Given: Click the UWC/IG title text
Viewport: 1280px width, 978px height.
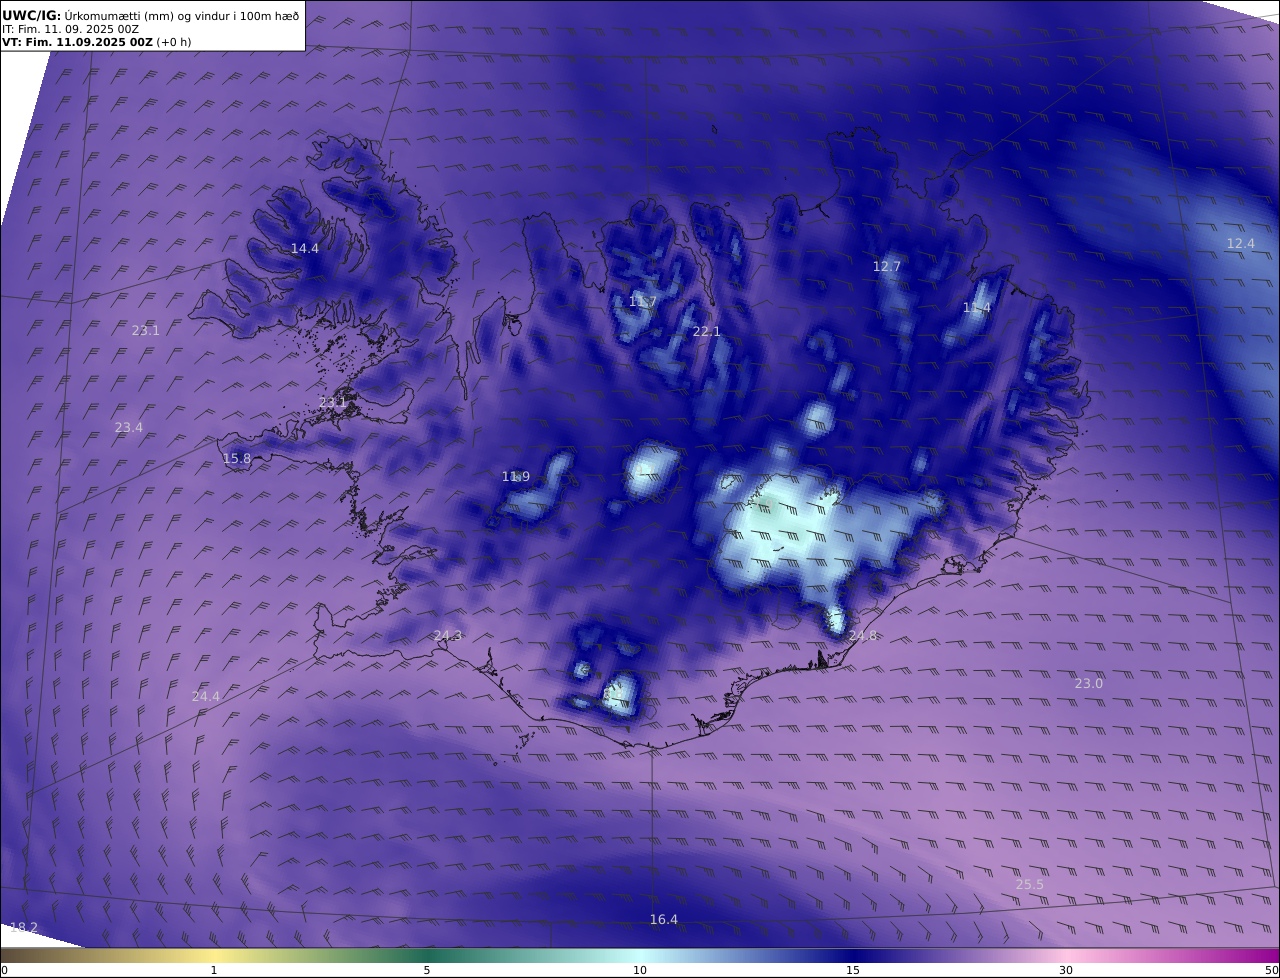Looking at the screenshot, I should (x=31, y=15).
